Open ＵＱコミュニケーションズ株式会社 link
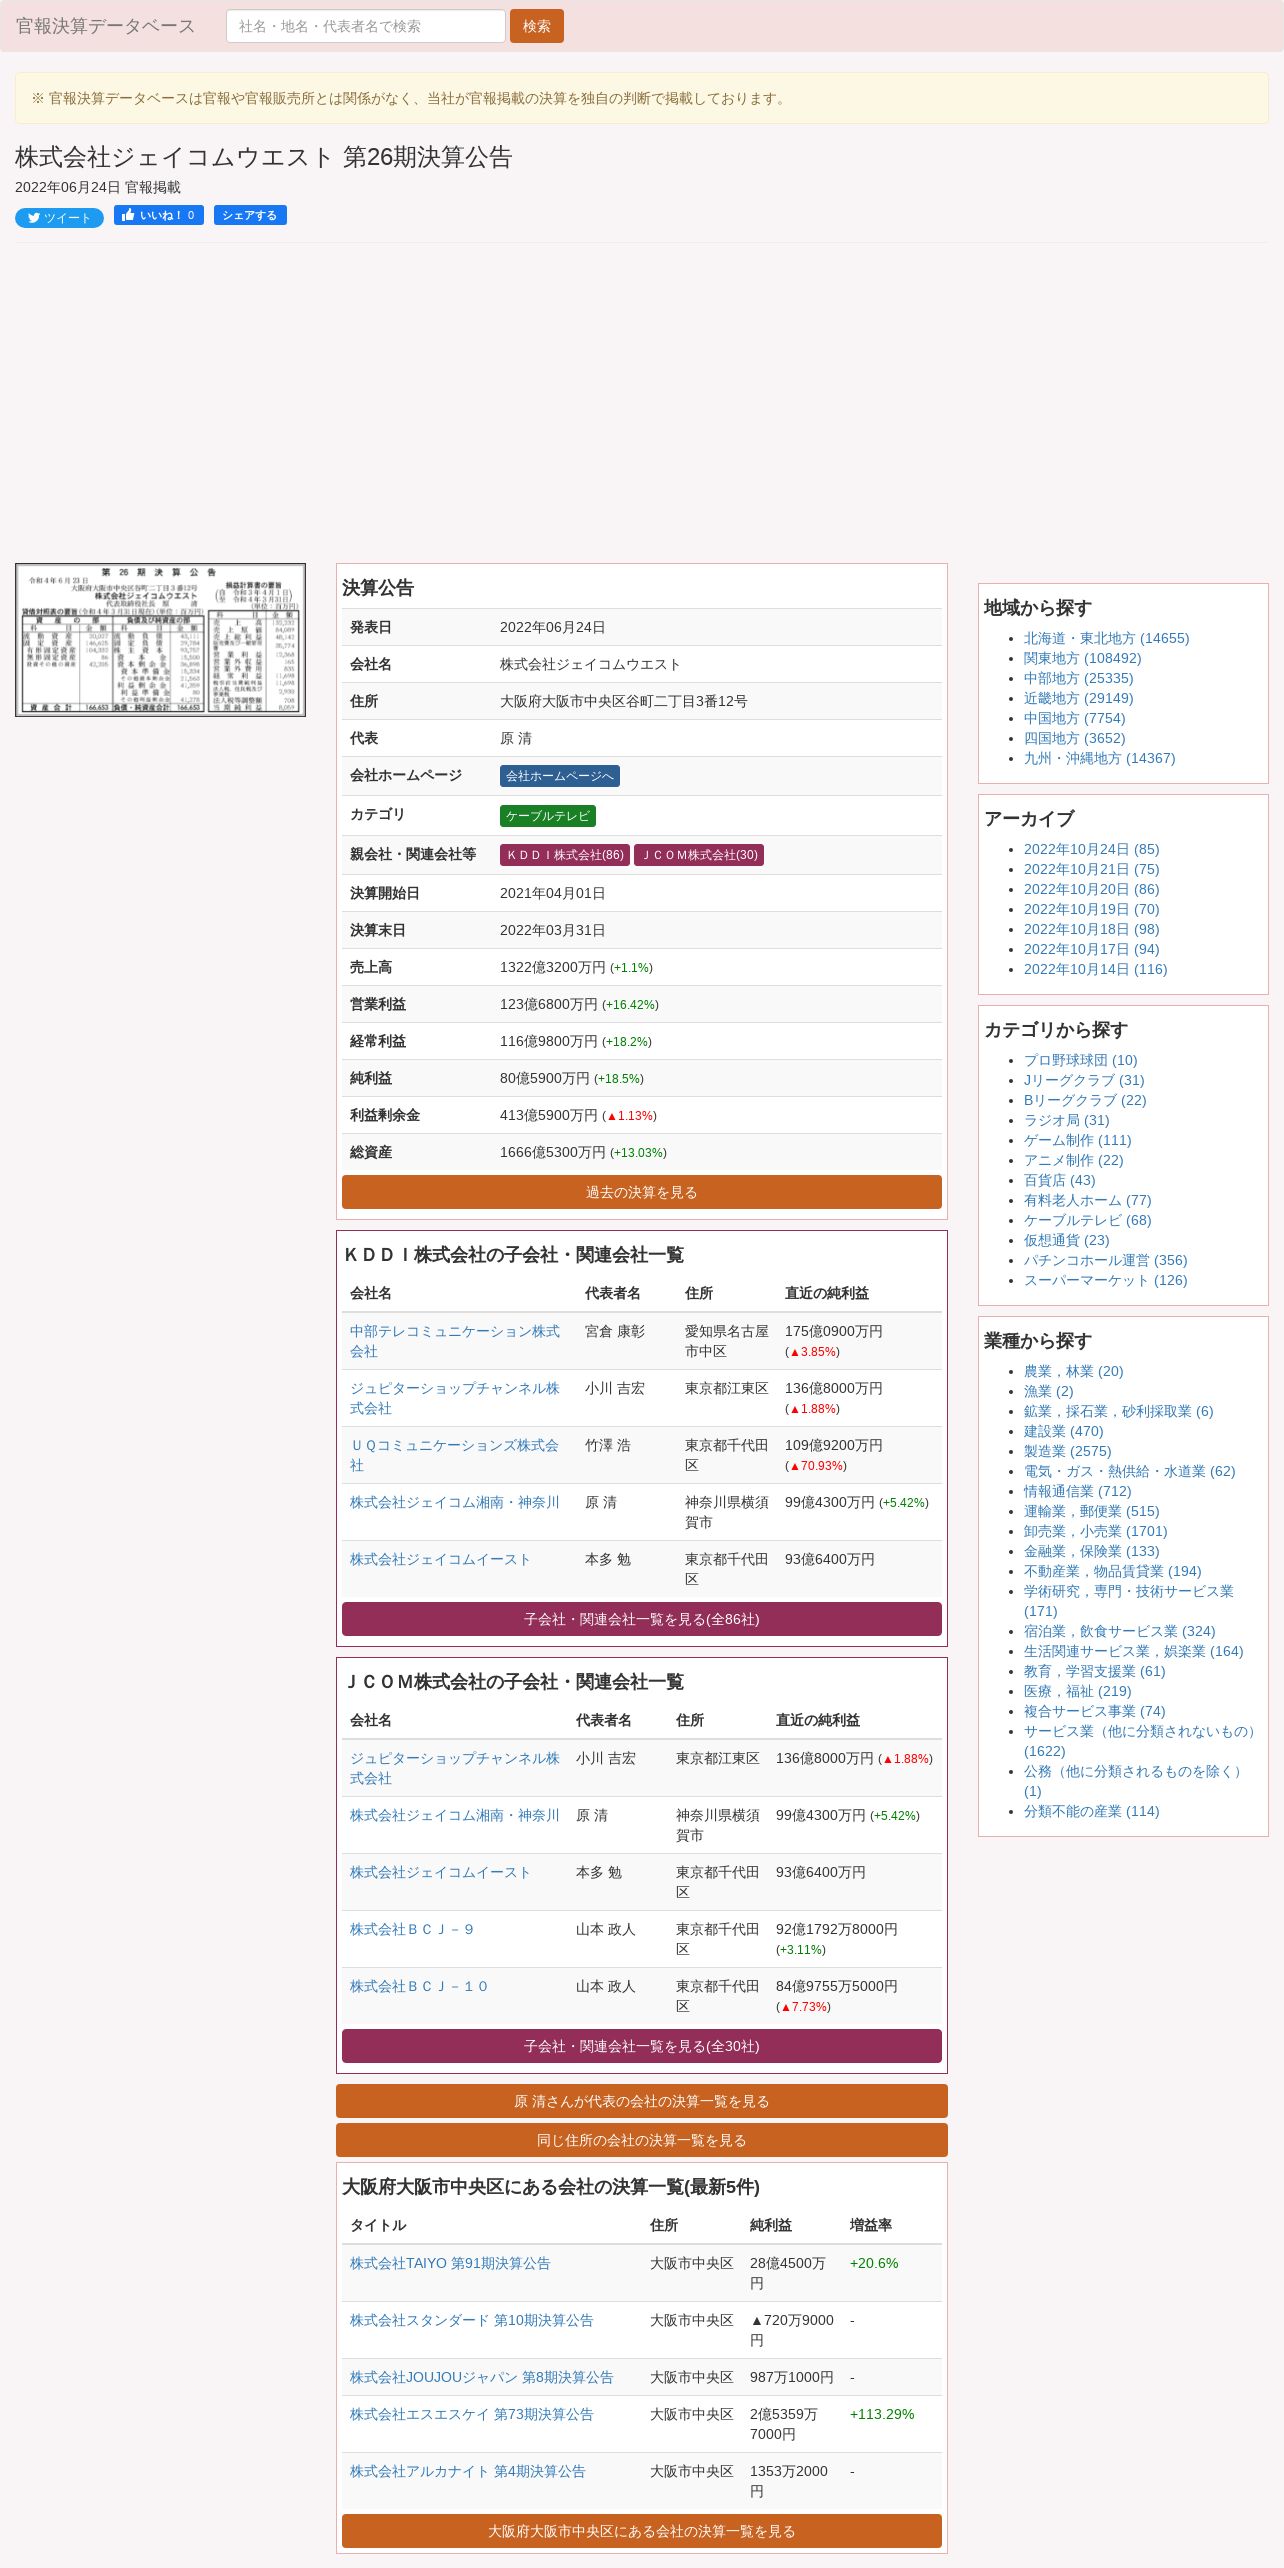Viewport: 1284px width, 2568px height. point(455,1455)
